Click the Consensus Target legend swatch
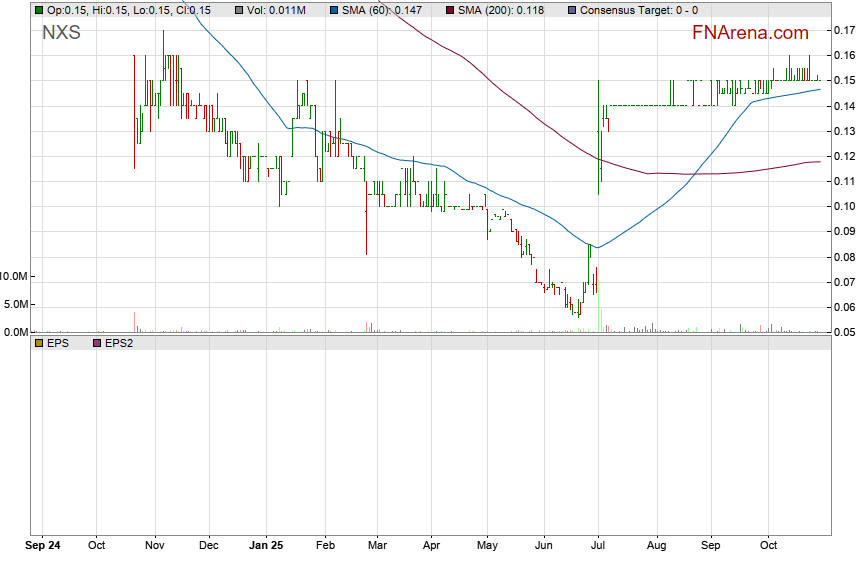Screen dimensions: 859x566 click(x=571, y=10)
